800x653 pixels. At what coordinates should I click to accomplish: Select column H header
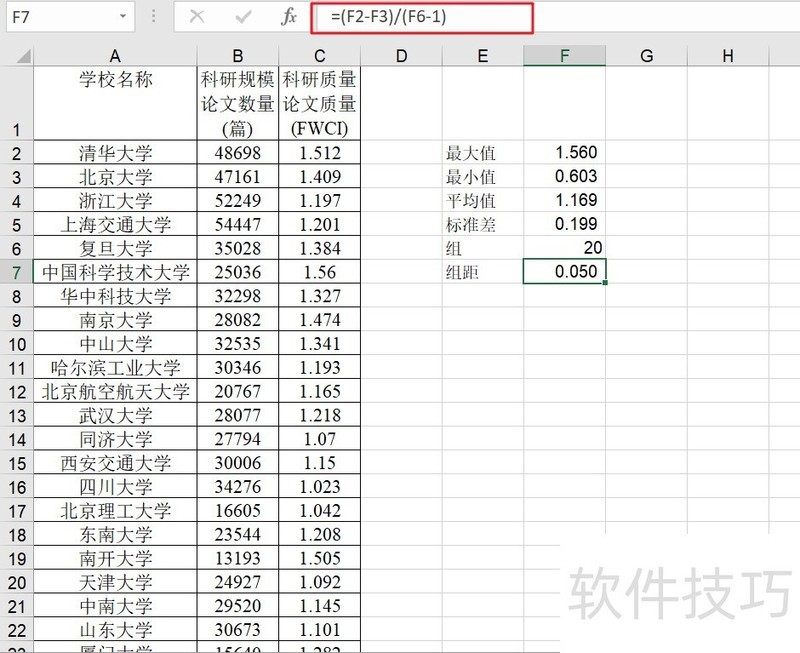tap(727, 56)
